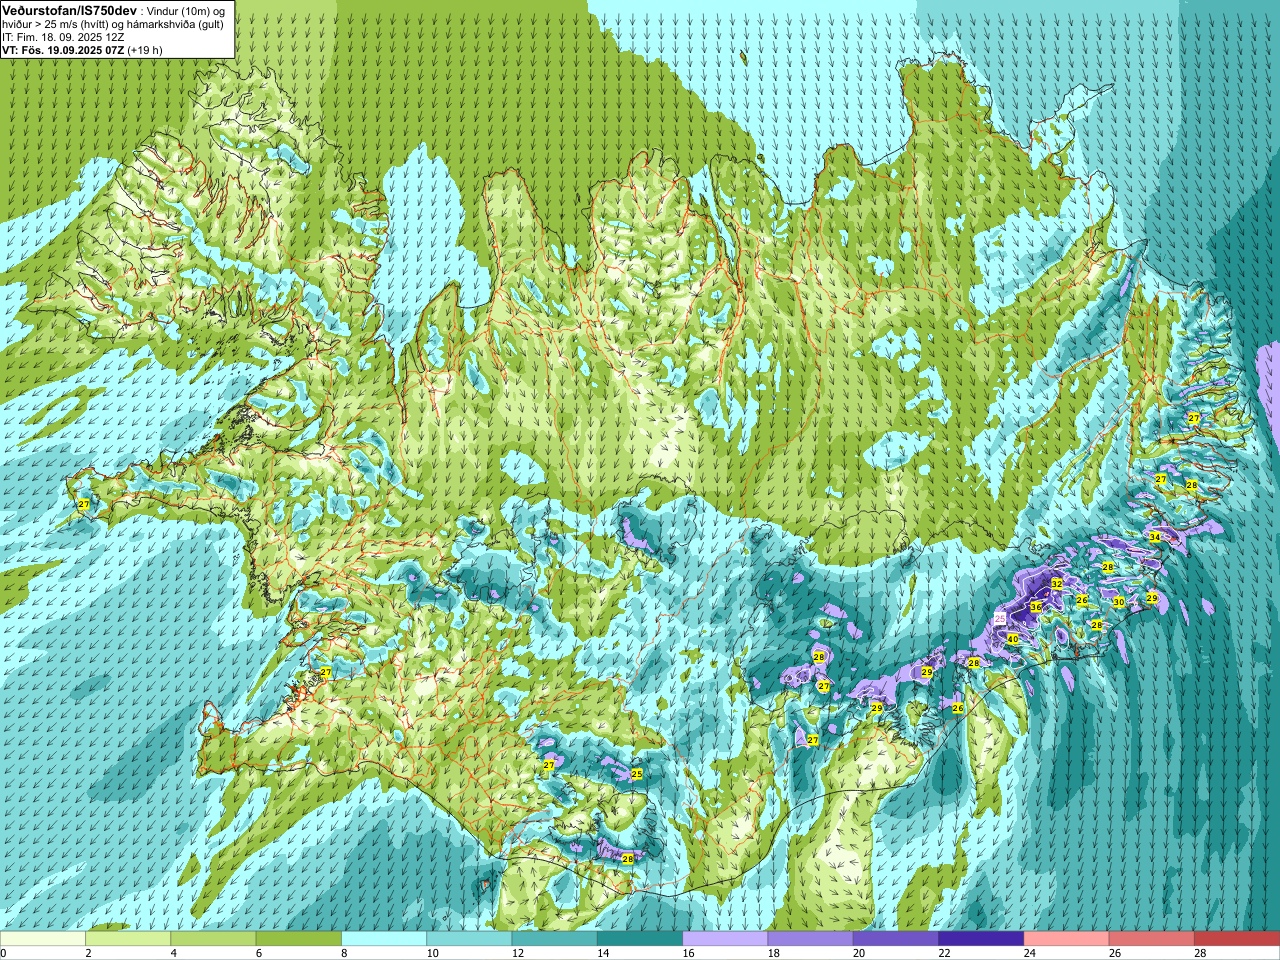
Task: Click the 6–8 m/s green legend swatch
Action: point(299,939)
